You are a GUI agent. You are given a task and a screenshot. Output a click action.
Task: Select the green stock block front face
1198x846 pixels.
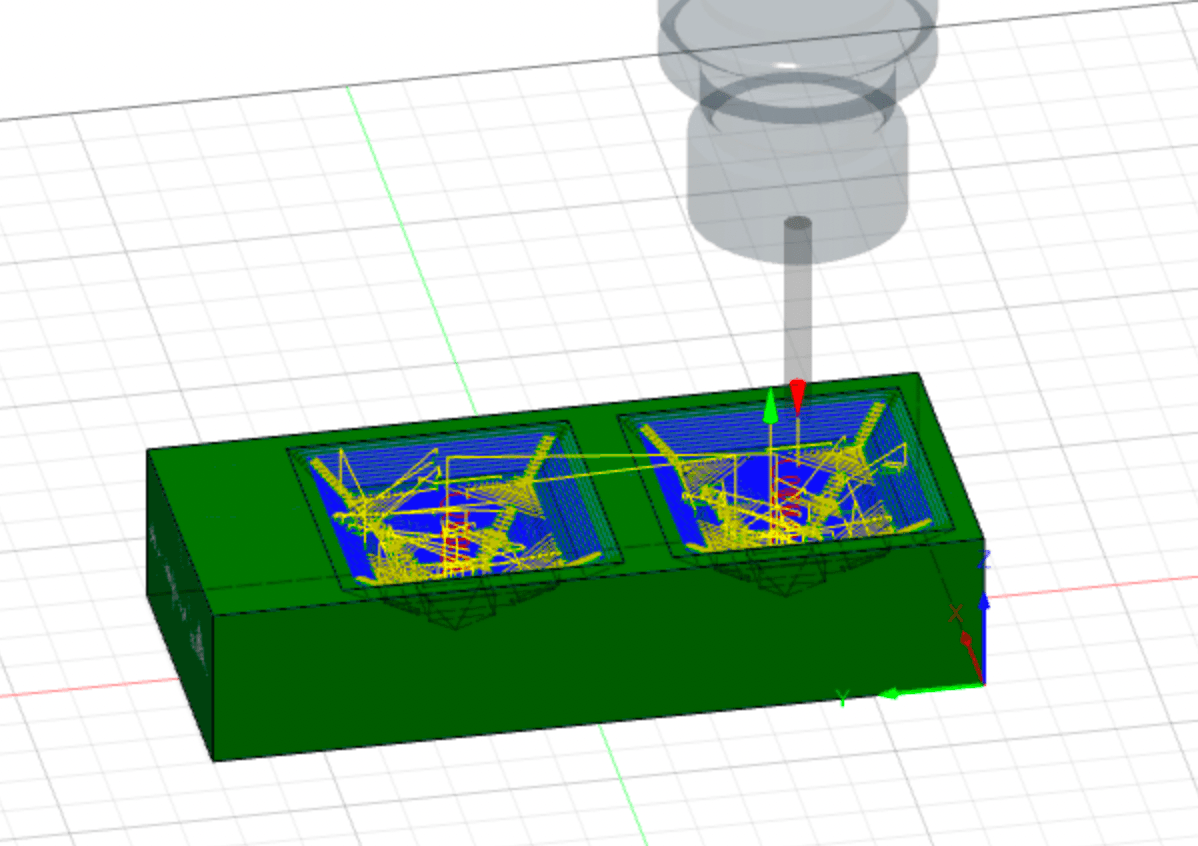tap(598, 650)
